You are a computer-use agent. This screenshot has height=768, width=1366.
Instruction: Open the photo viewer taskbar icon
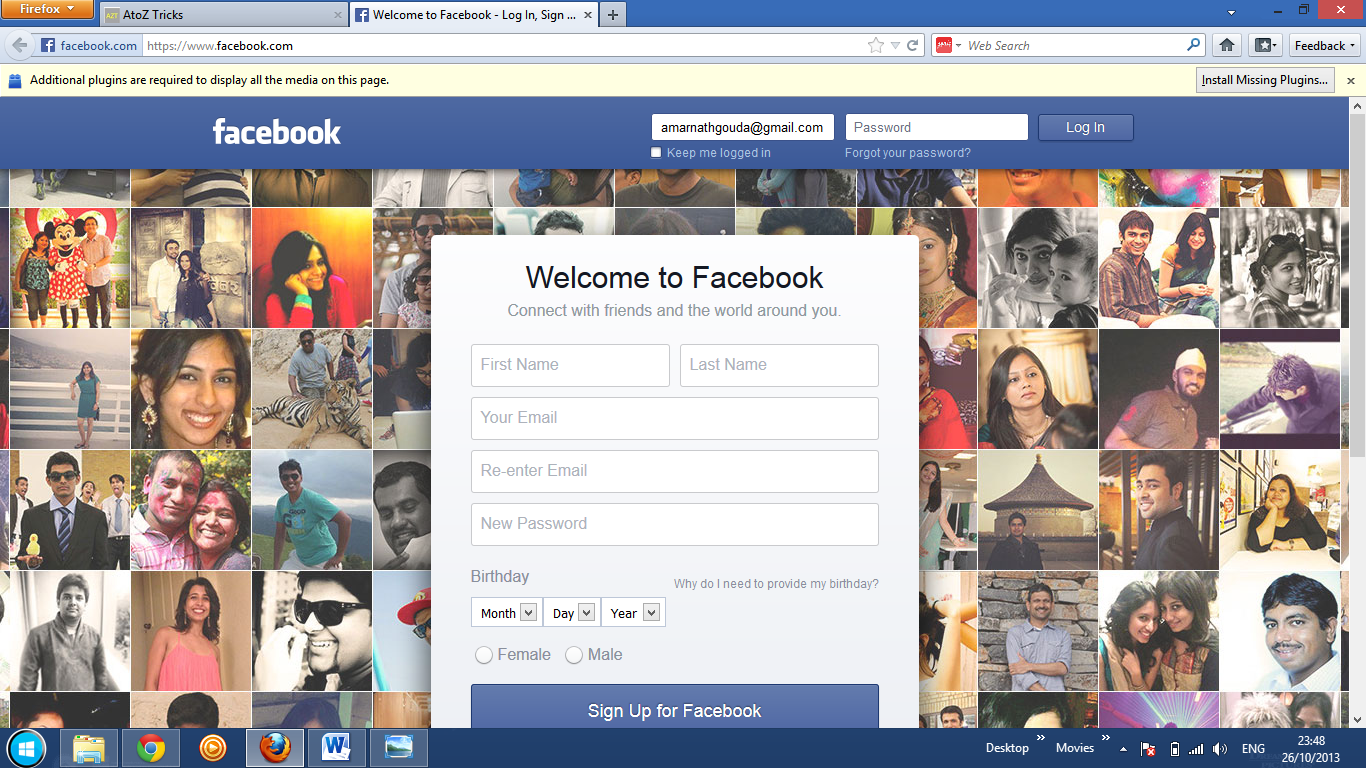click(399, 748)
